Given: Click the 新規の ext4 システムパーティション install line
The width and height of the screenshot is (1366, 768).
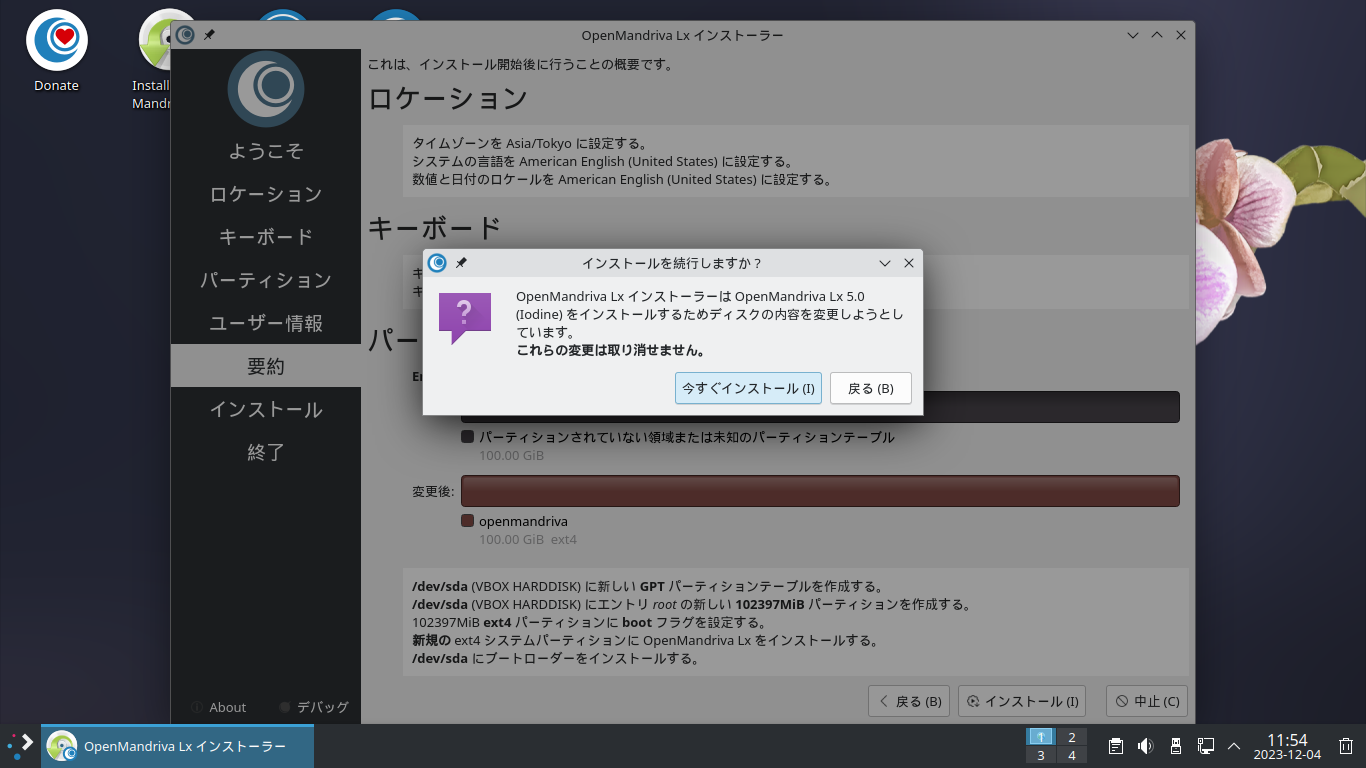Looking at the screenshot, I should click(645, 641).
